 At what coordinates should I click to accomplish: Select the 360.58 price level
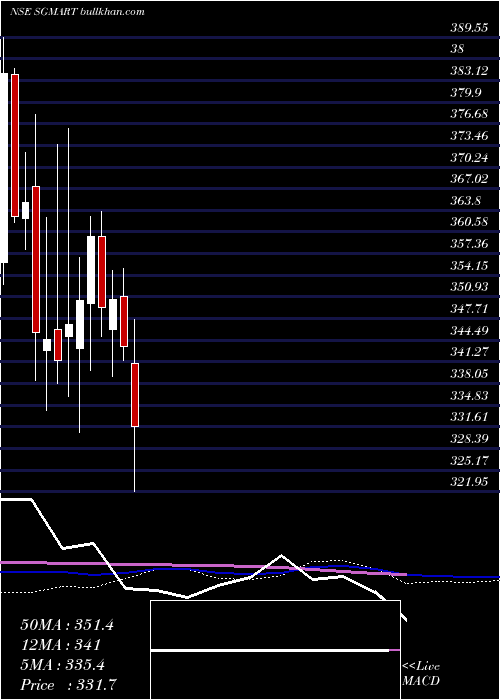[469, 222]
